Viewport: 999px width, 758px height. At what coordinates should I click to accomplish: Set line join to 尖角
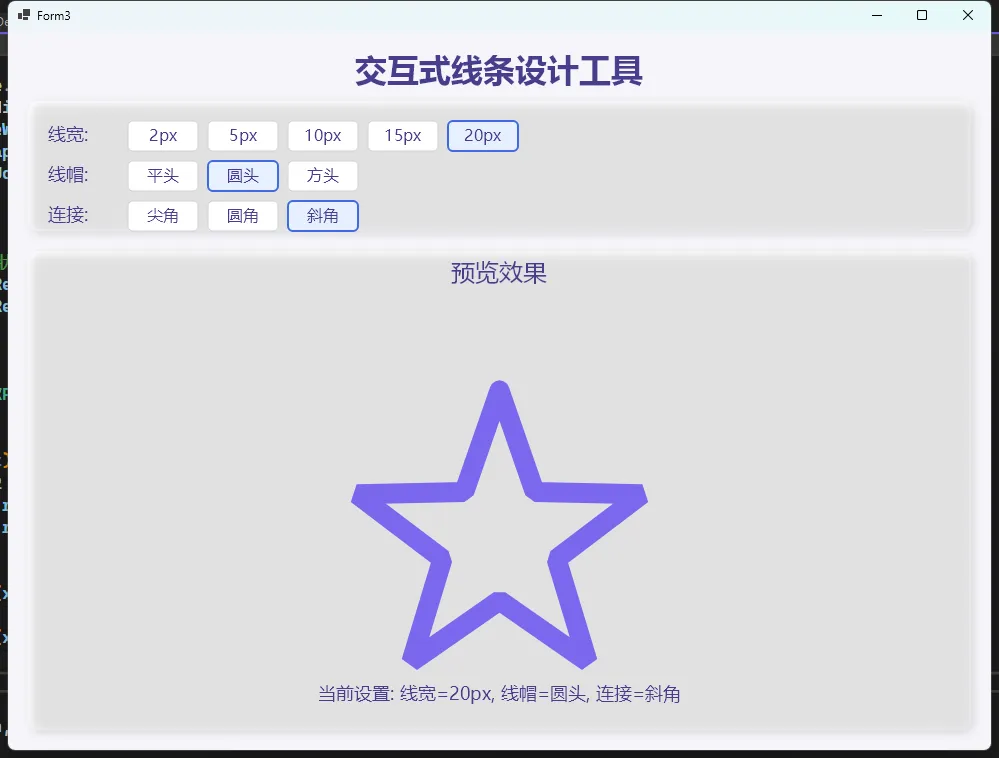point(163,216)
